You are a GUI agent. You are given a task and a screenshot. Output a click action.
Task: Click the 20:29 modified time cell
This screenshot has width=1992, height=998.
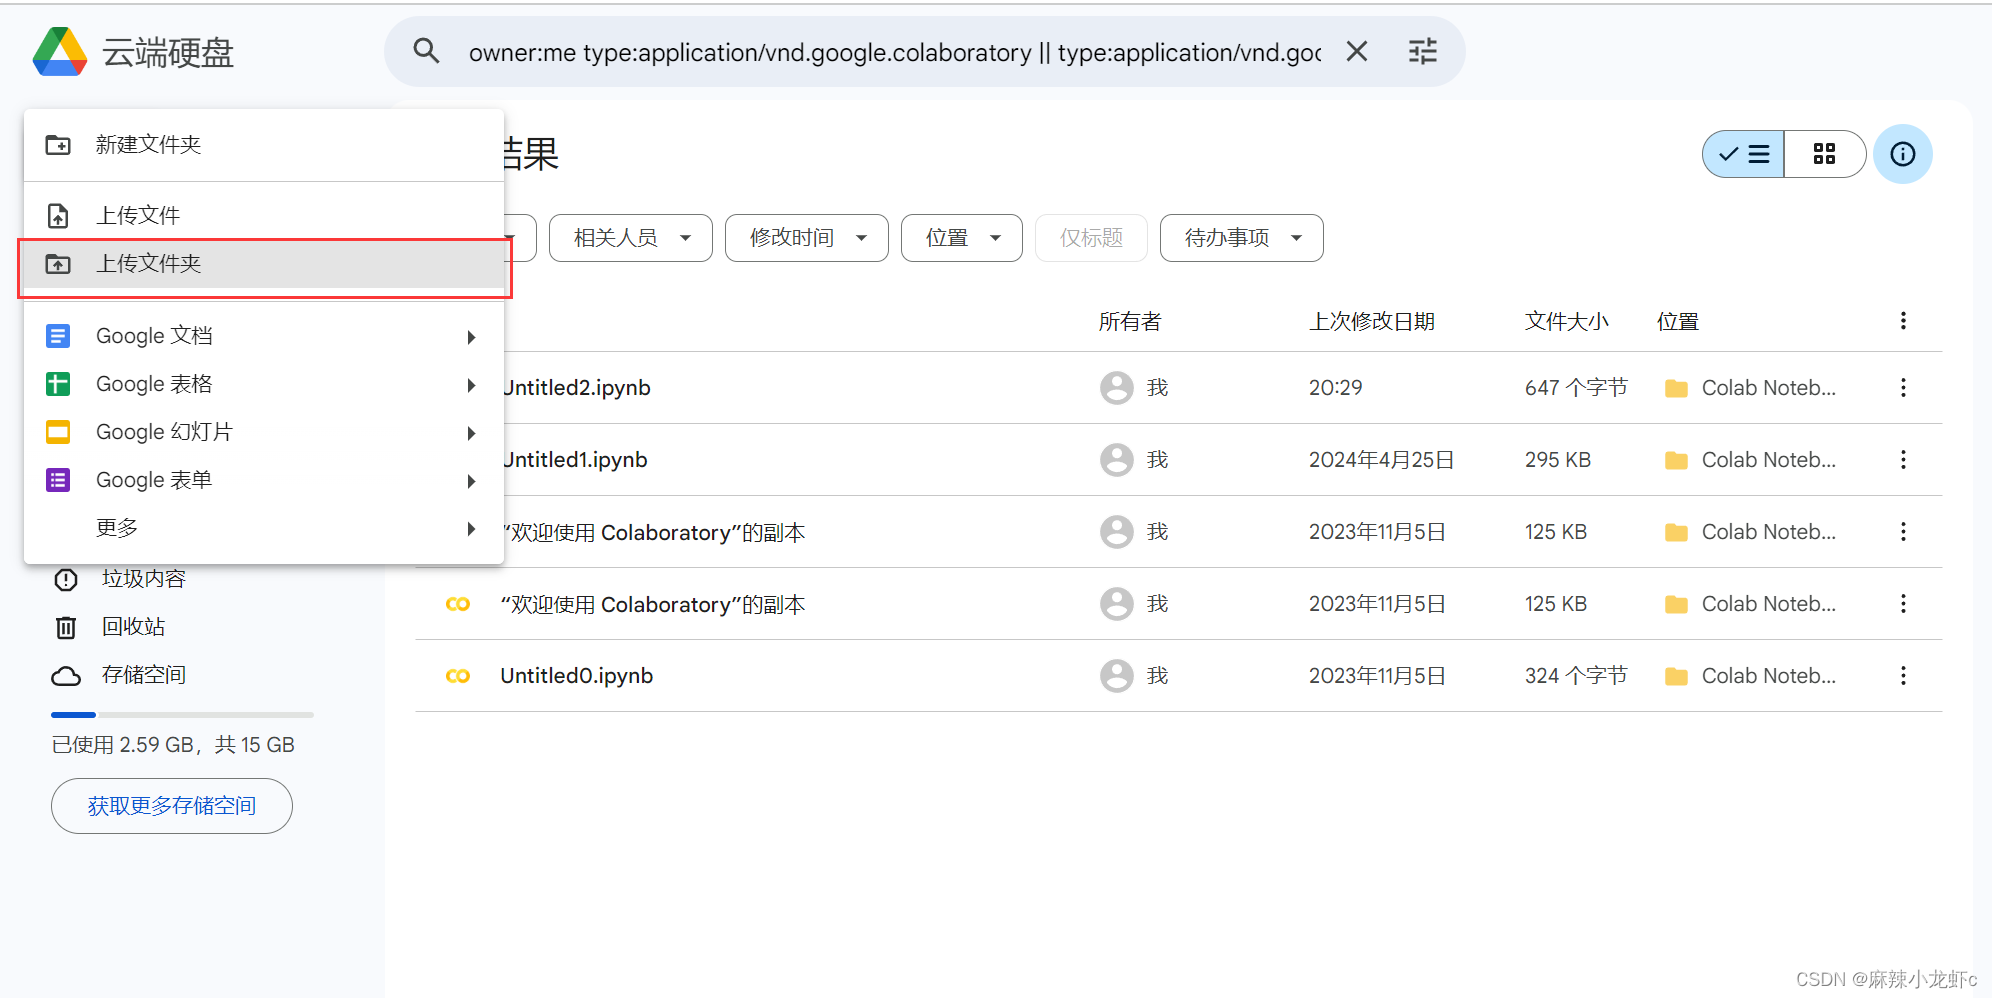(1336, 388)
